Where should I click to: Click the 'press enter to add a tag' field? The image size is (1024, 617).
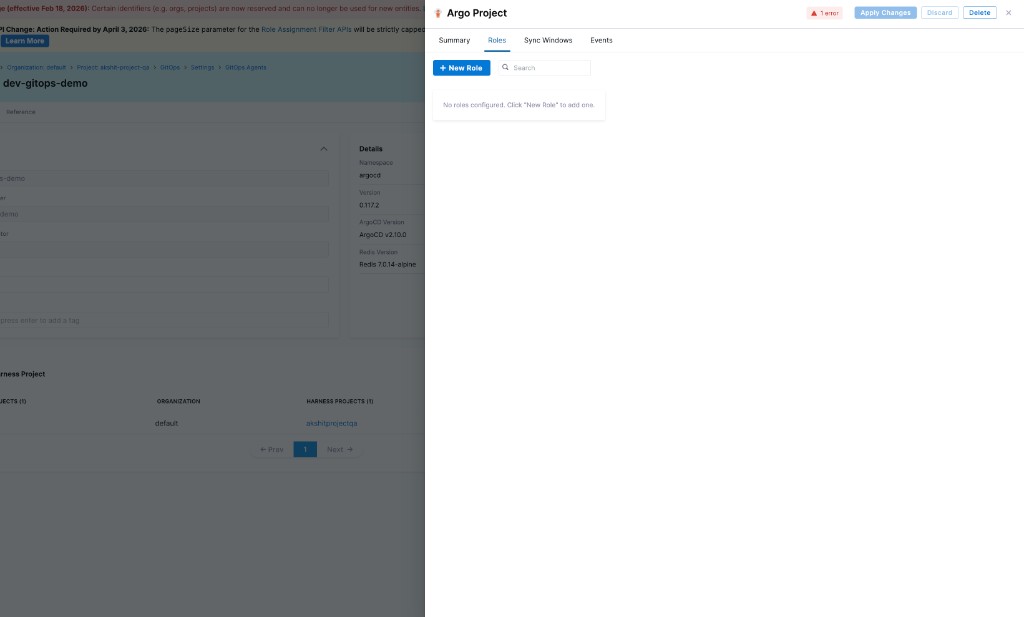(164, 321)
